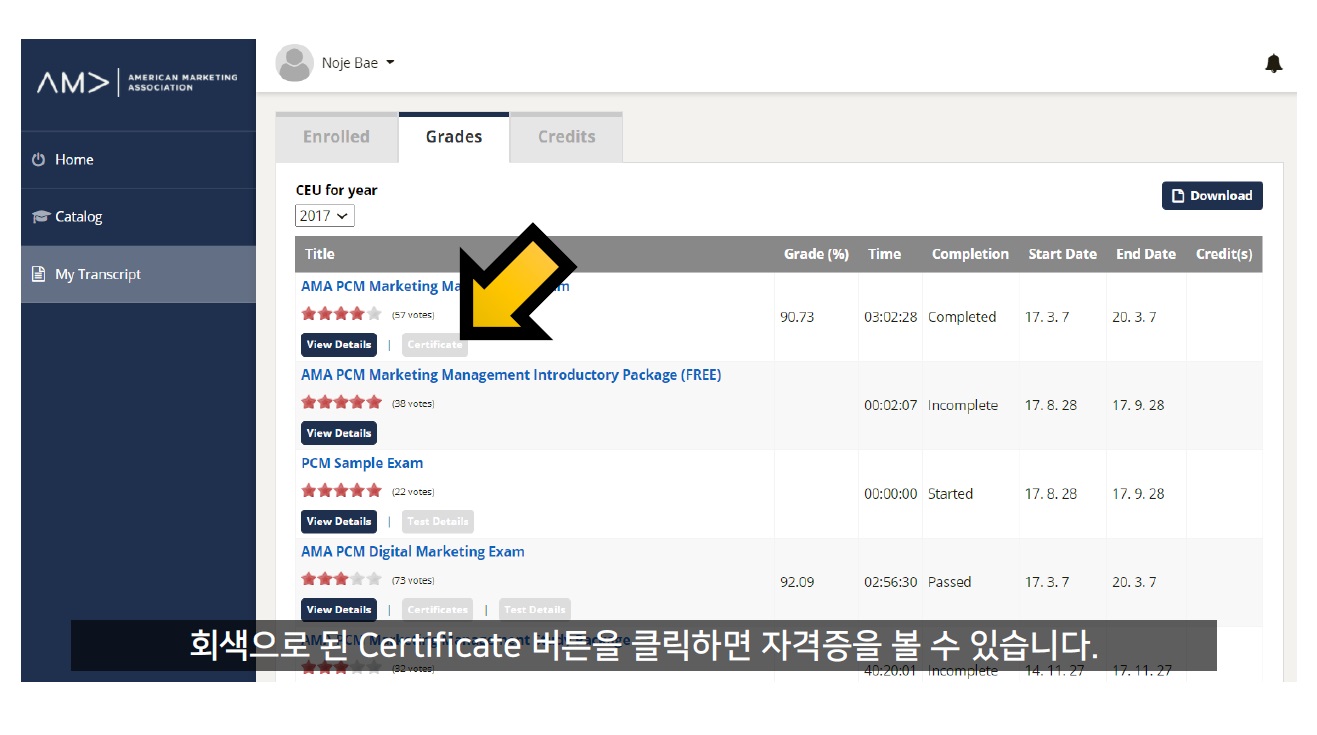Viewport: 1317px width, 735px height.
Task: Click the star rating for Digital Marketing Exam
Action: point(341,579)
